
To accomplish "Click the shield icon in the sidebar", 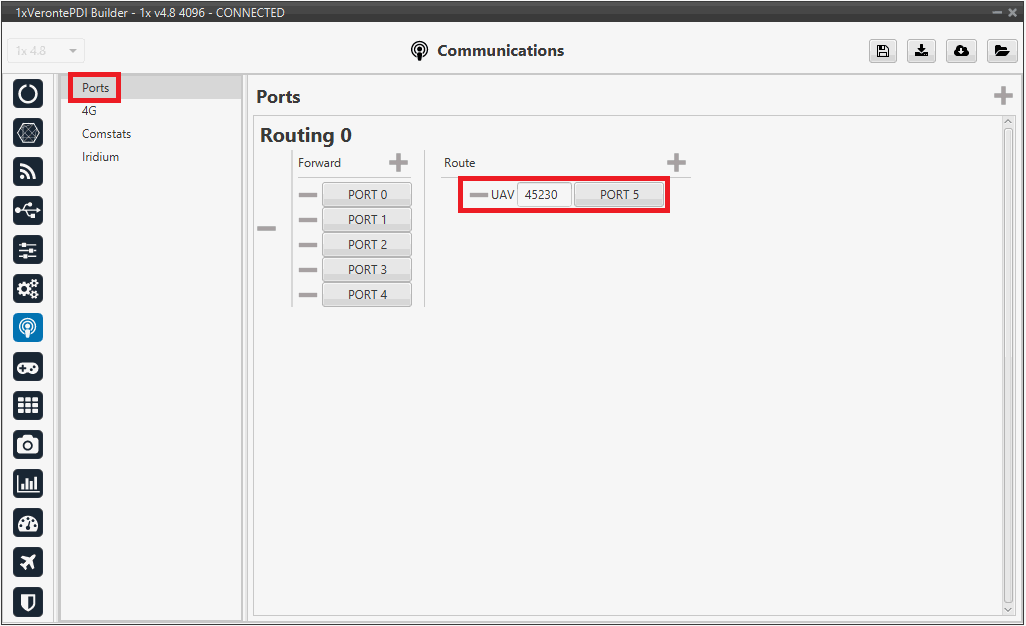I will pyautogui.click(x=28, y=601).
